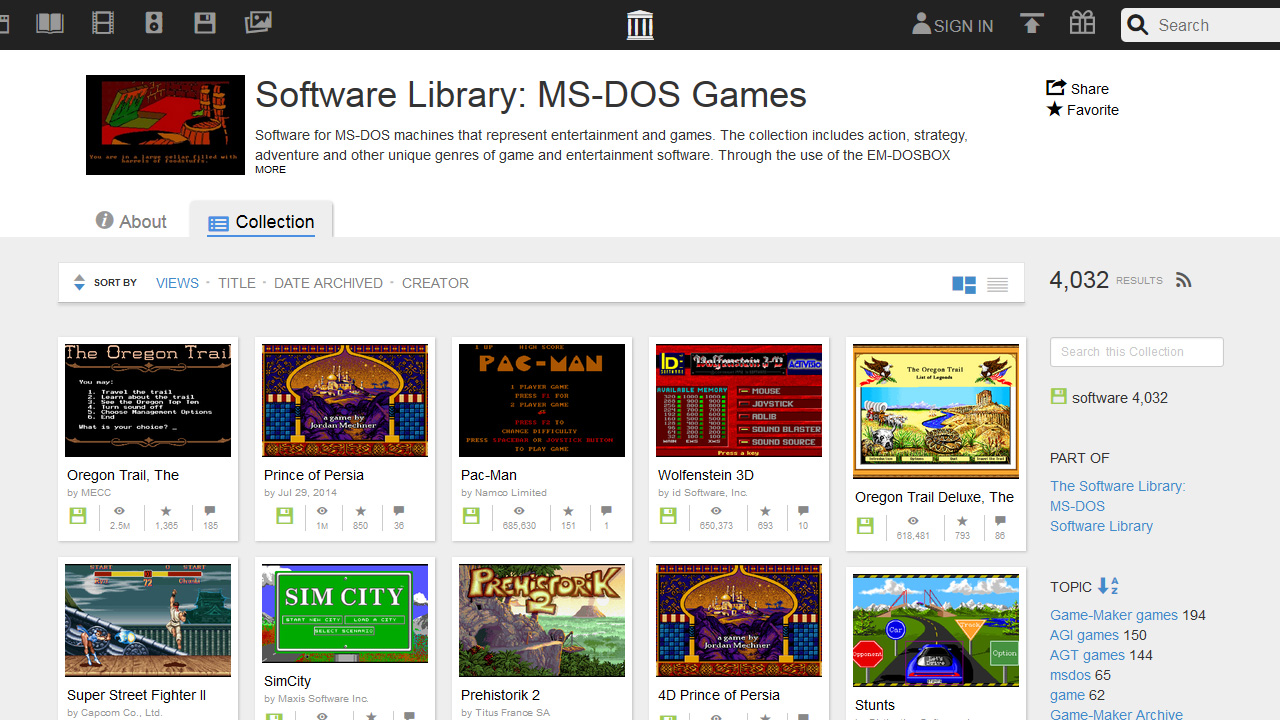
Task: Click the software 4,032 media type filter
Action: 1109,397
